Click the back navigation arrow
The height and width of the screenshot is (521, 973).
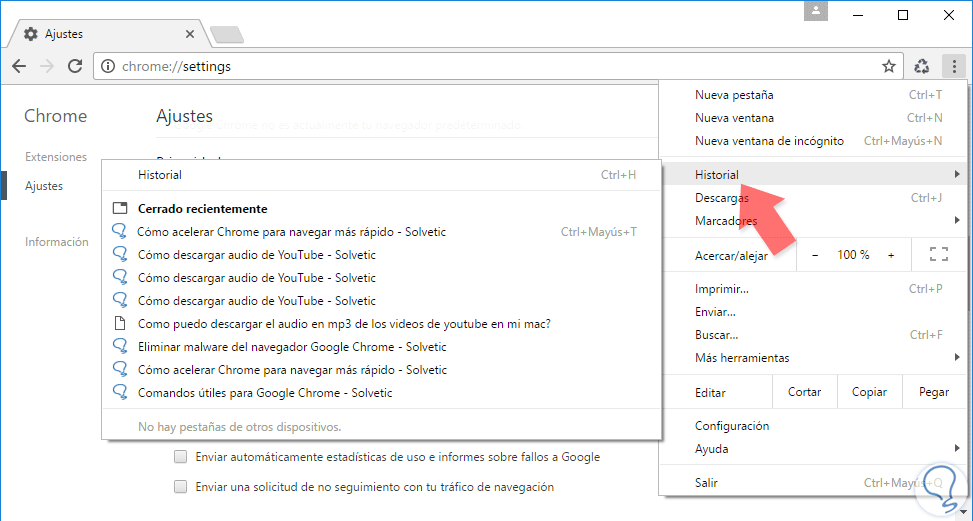coord(19,66)
